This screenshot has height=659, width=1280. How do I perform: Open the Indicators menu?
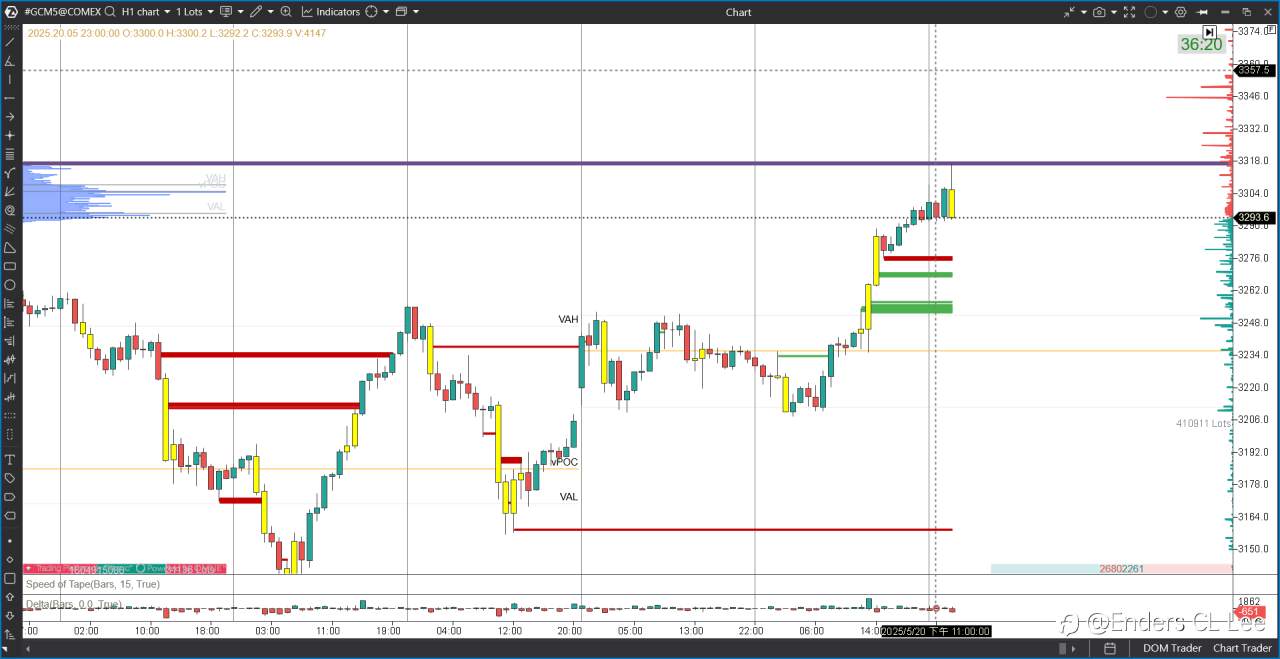pyautogui.click(x=331, y=12)
